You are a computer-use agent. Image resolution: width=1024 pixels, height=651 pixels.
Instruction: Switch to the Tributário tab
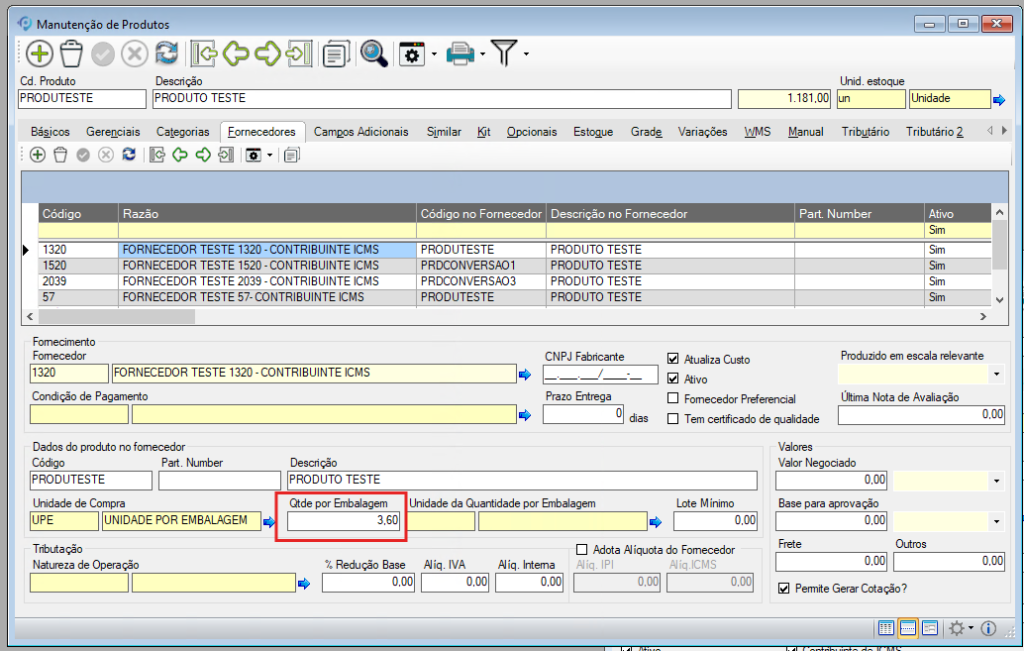[865, 132]
